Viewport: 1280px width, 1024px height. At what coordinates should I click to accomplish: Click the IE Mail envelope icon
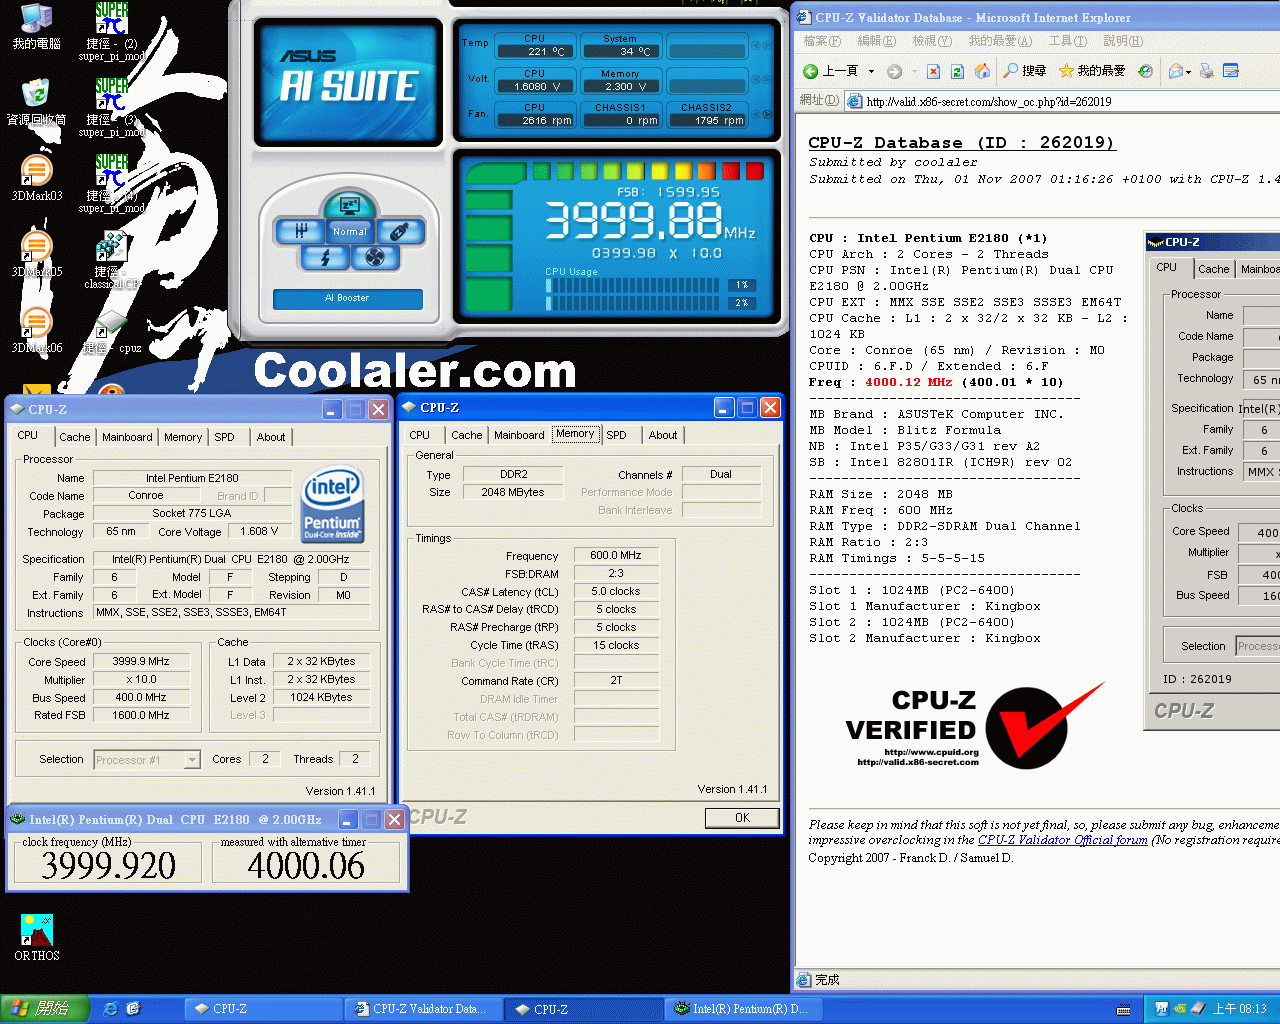click(1176, 71)
